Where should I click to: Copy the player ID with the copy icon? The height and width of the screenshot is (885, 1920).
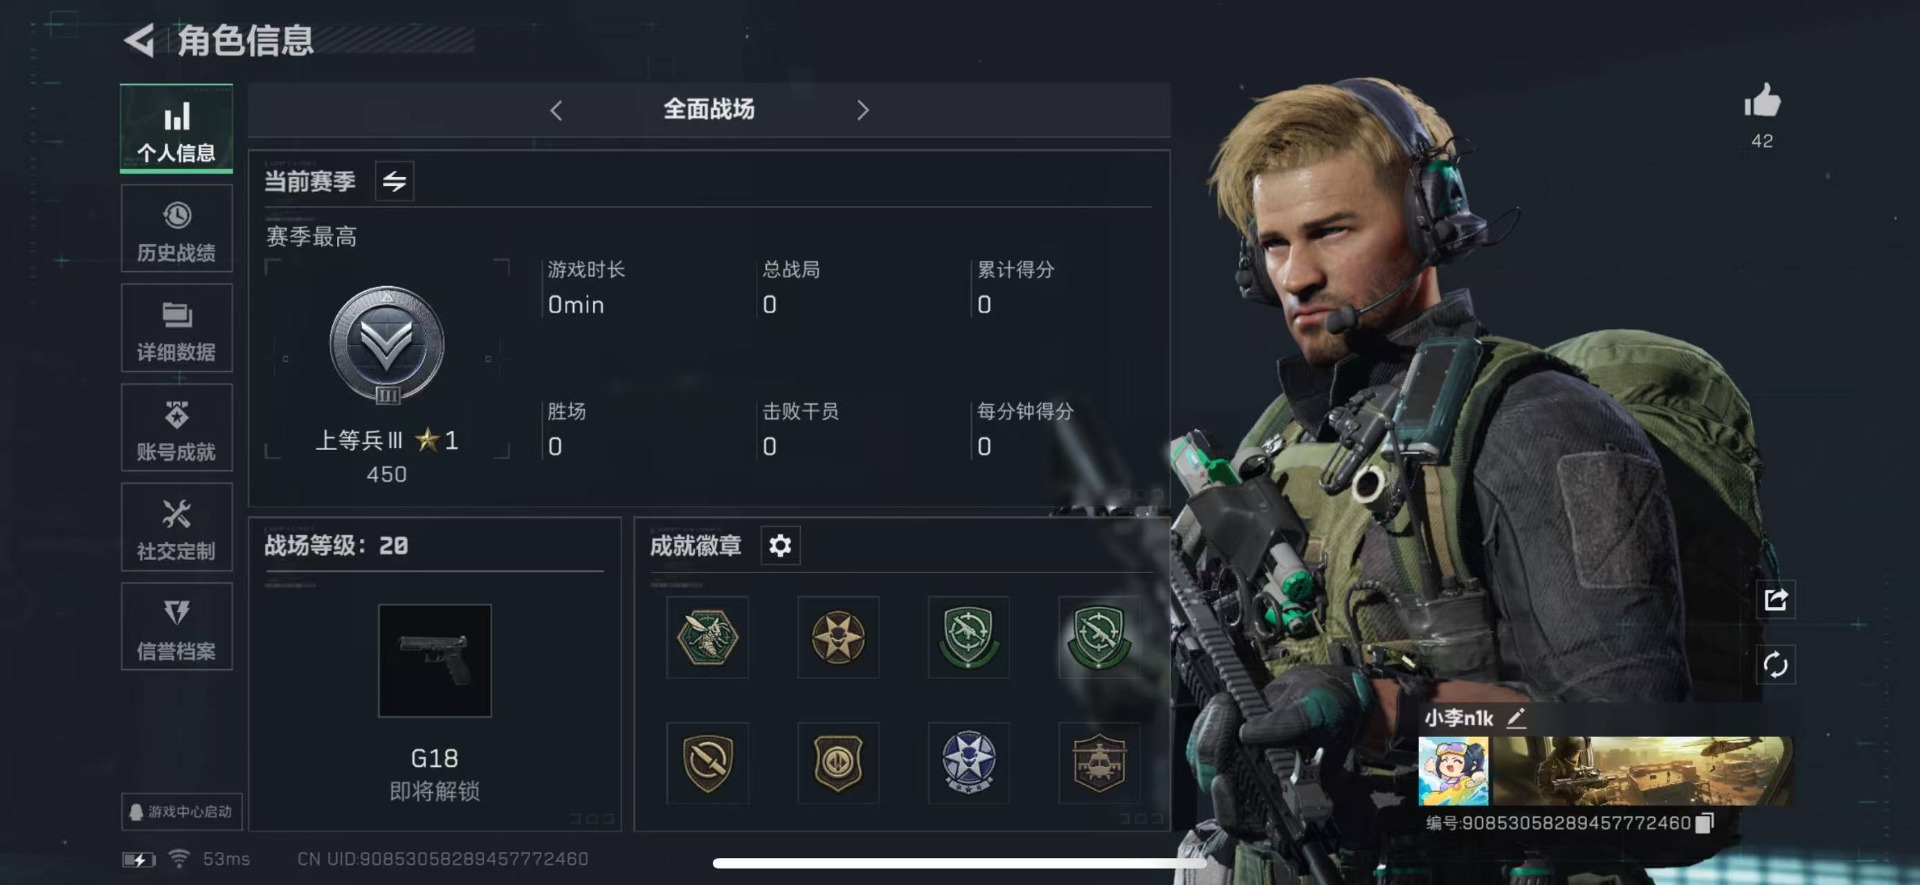click(x=1705, y=822)
